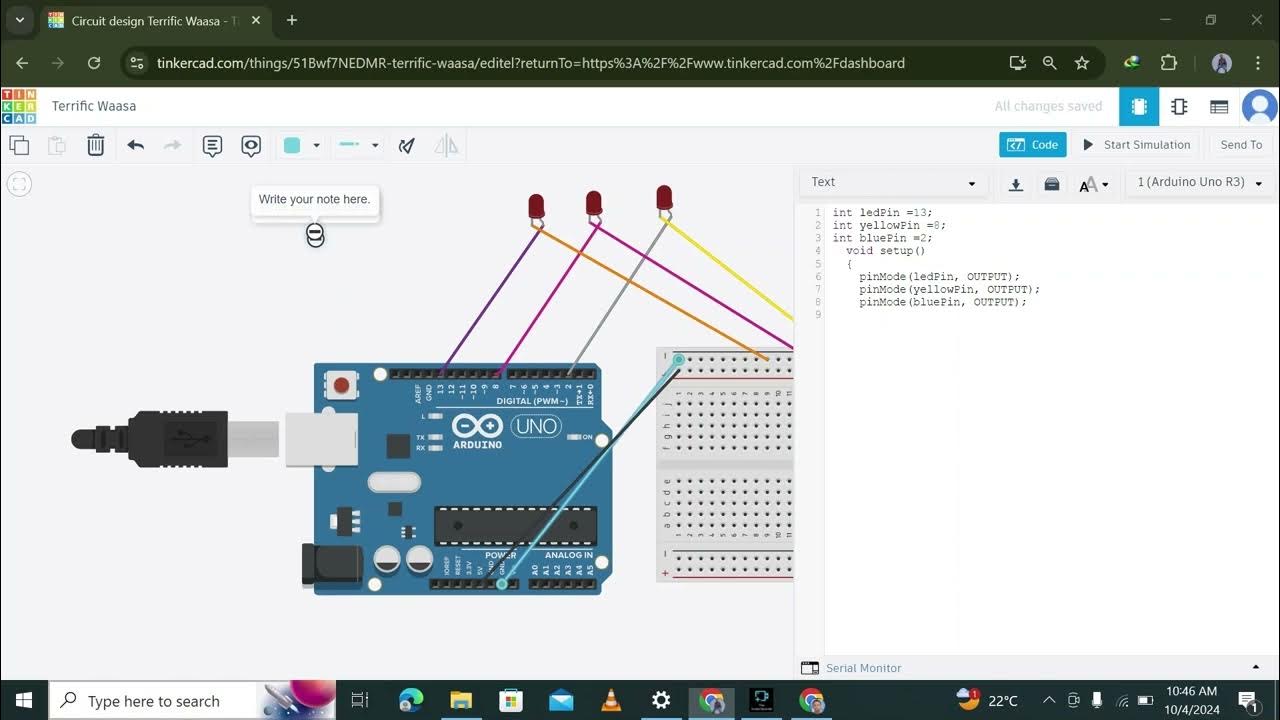Toggle the Code panel button

1033,145
